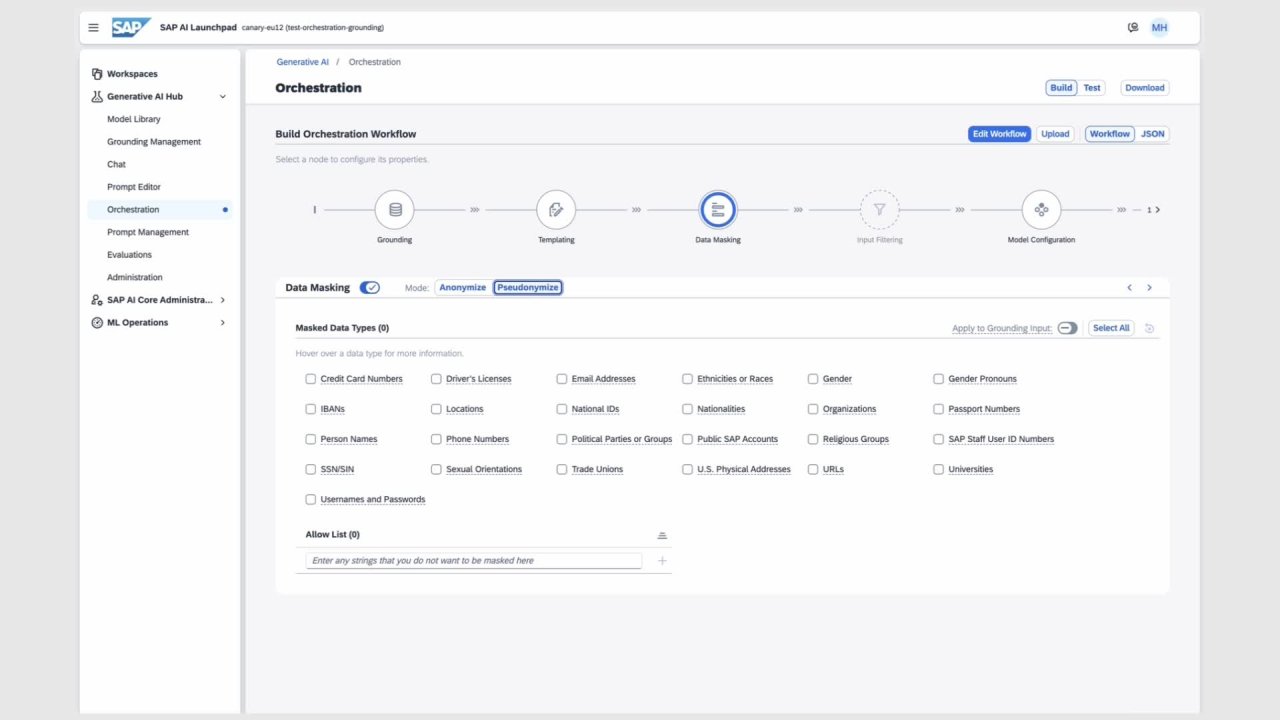Open the support headset icon
This screenshot has width=1280, height=720.
coord(1133,28)
